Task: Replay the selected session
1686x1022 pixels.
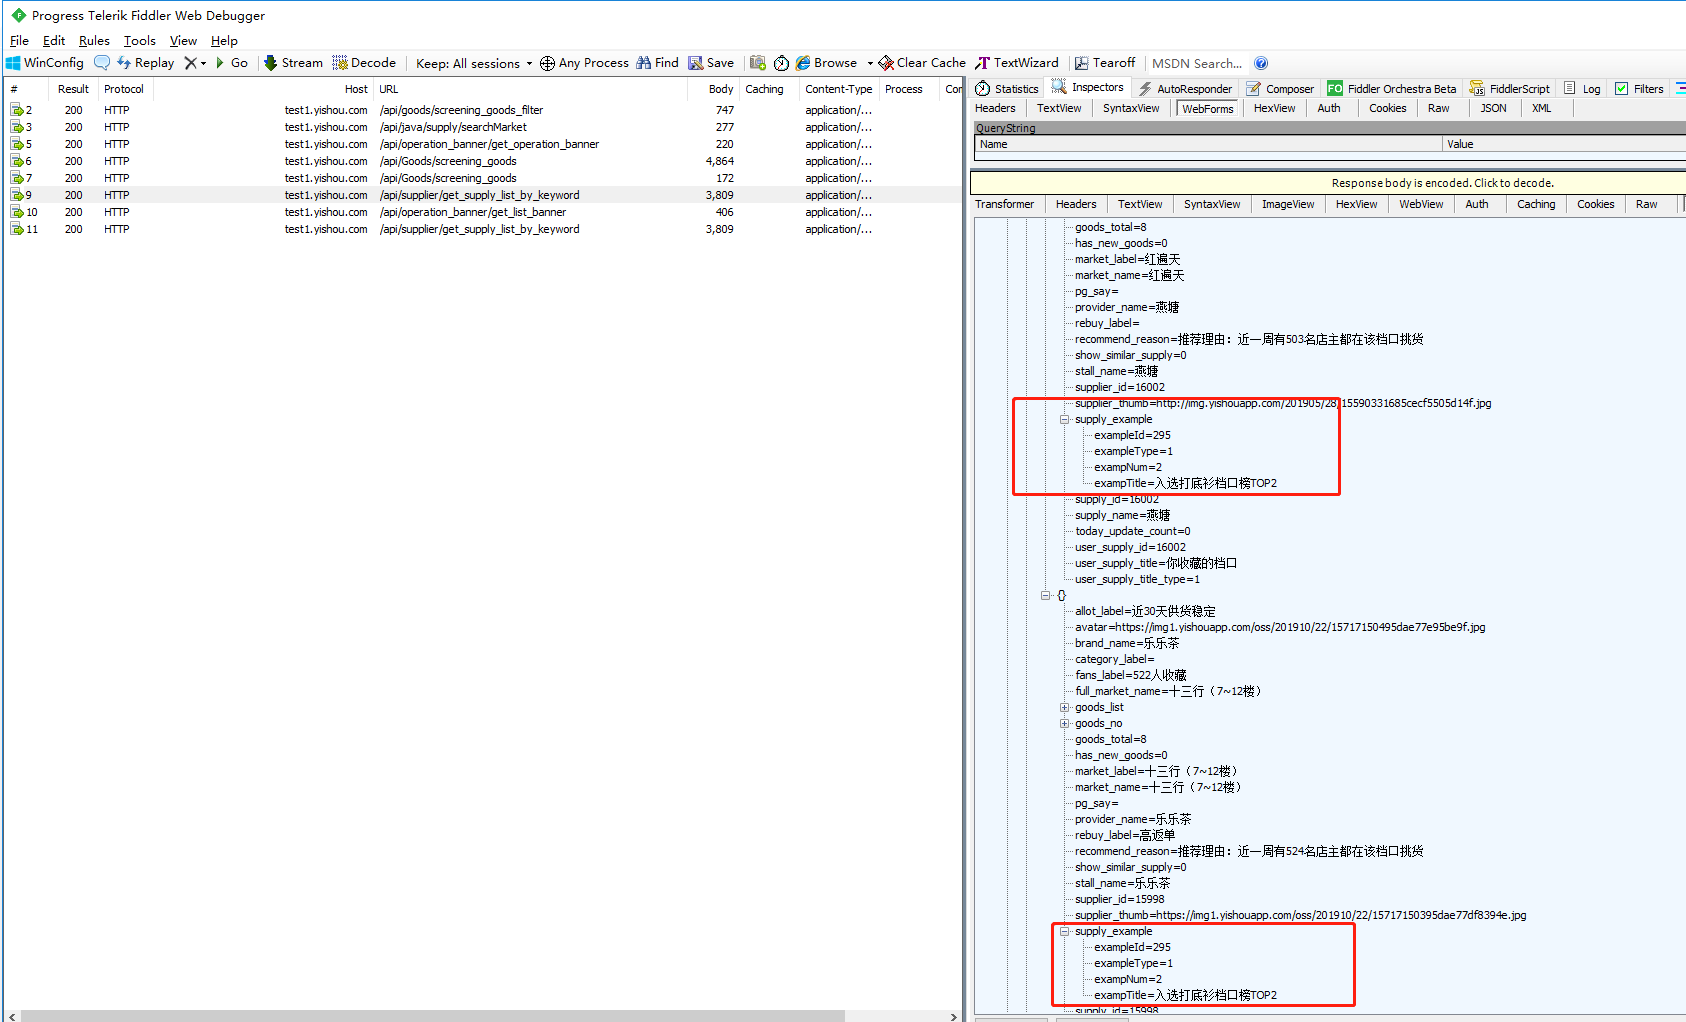Action: coord(146,63)
